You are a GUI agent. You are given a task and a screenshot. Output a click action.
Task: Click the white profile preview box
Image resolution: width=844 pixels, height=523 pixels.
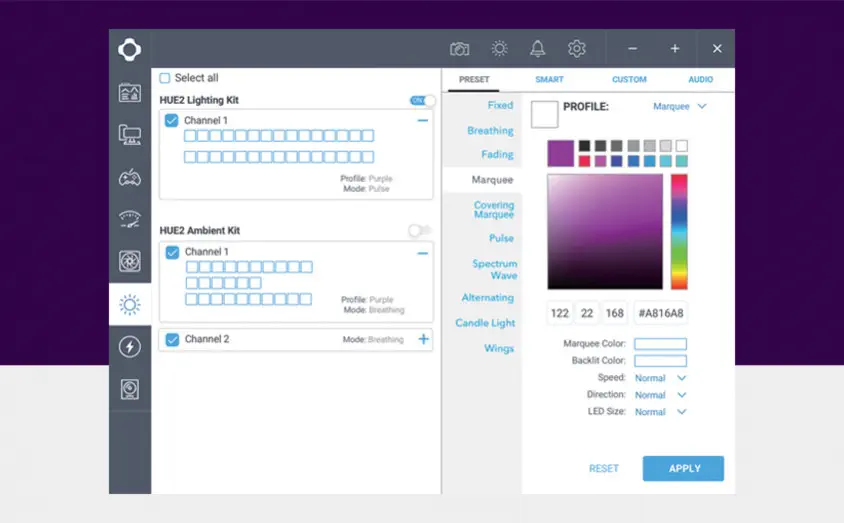click(544, 114)
